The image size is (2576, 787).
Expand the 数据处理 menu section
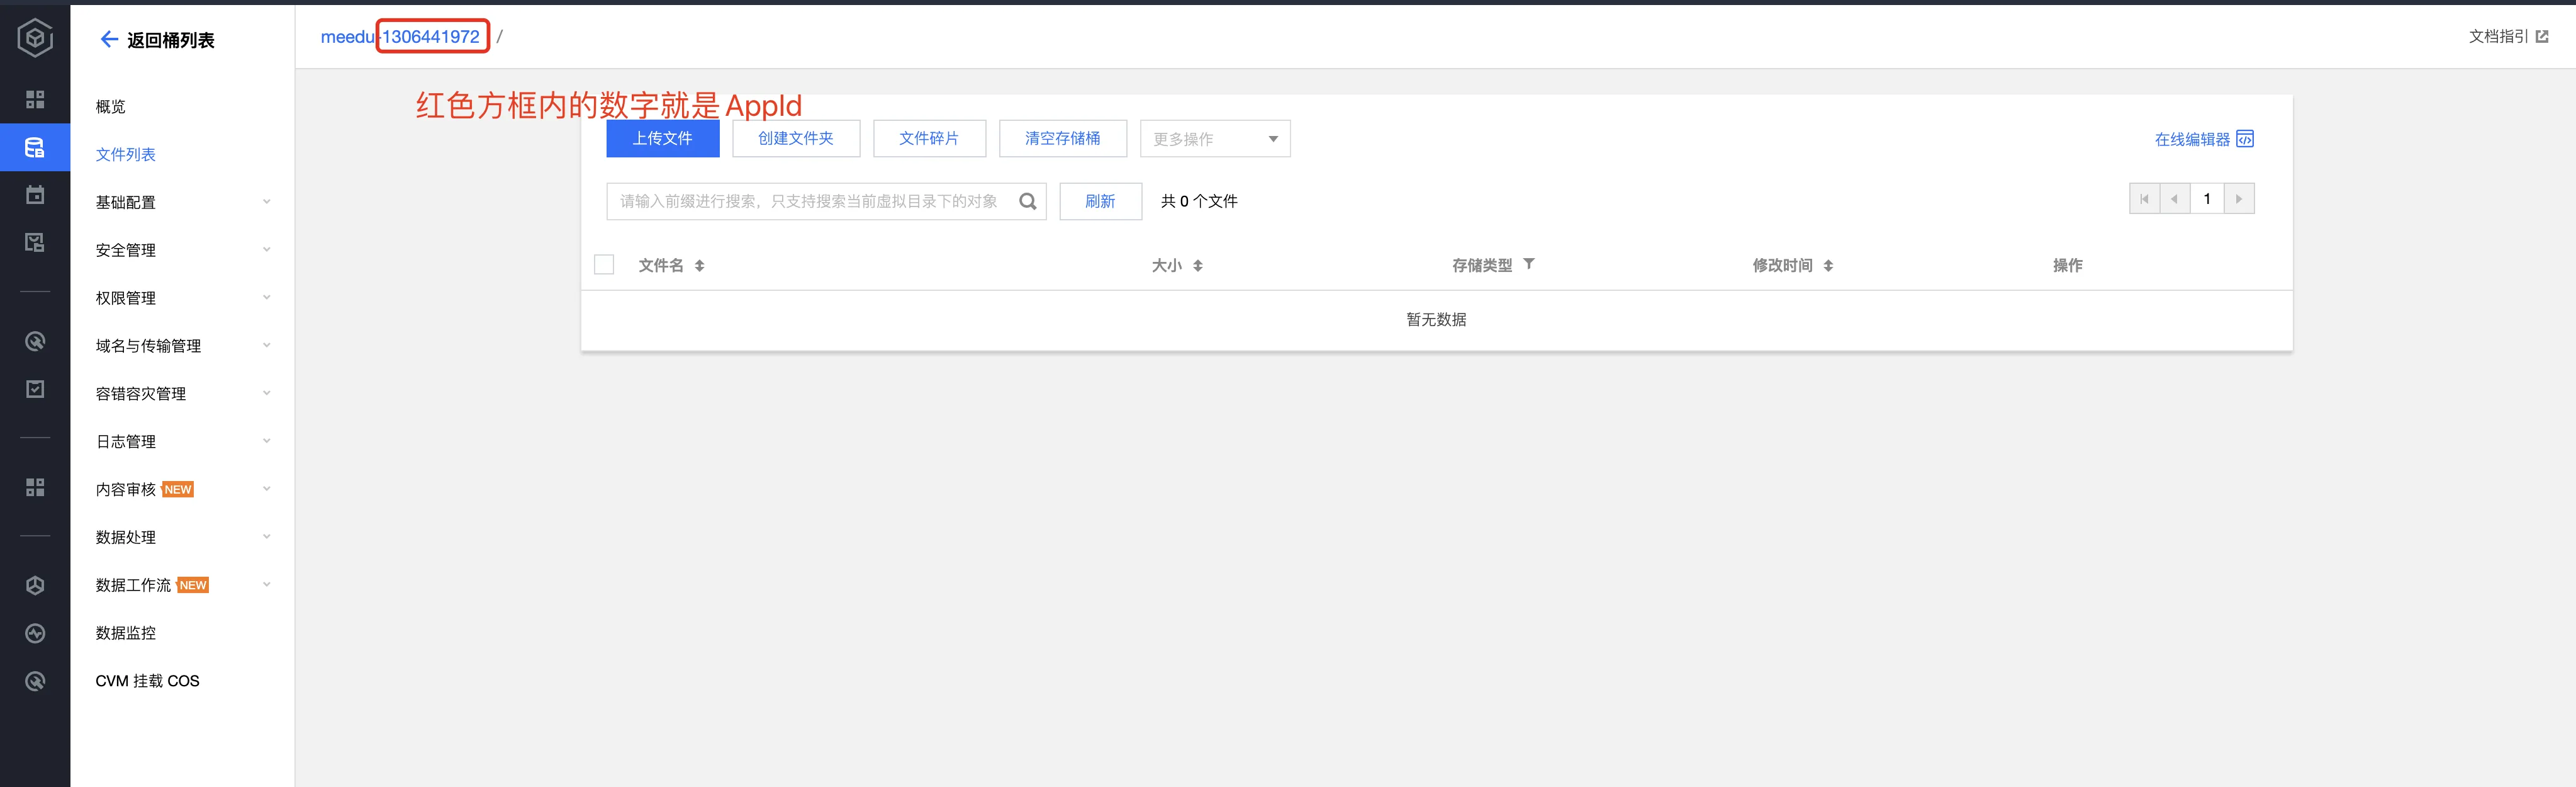pyautogui.click(x=183, y=537)
